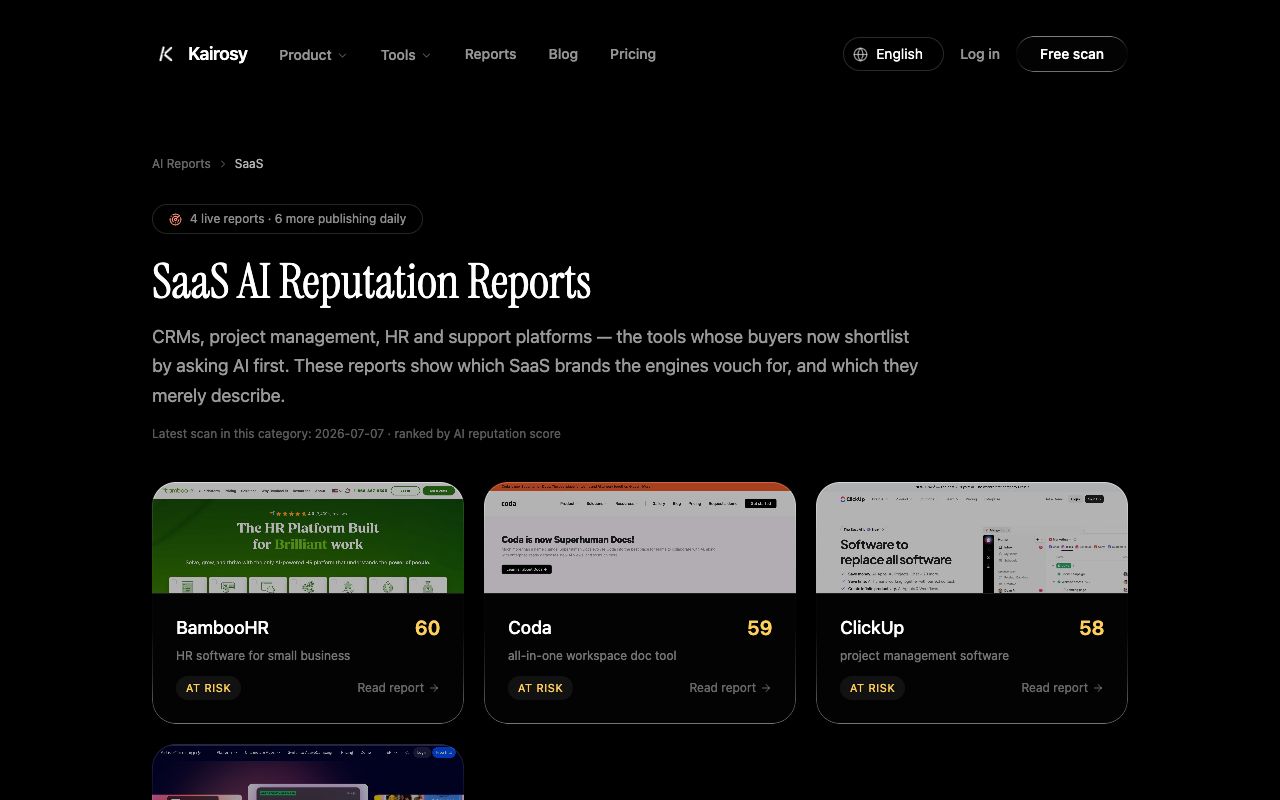Click the Log in link
This screenshot has height=800, width=1280.
pyautogui.click(x=980, y=54)
